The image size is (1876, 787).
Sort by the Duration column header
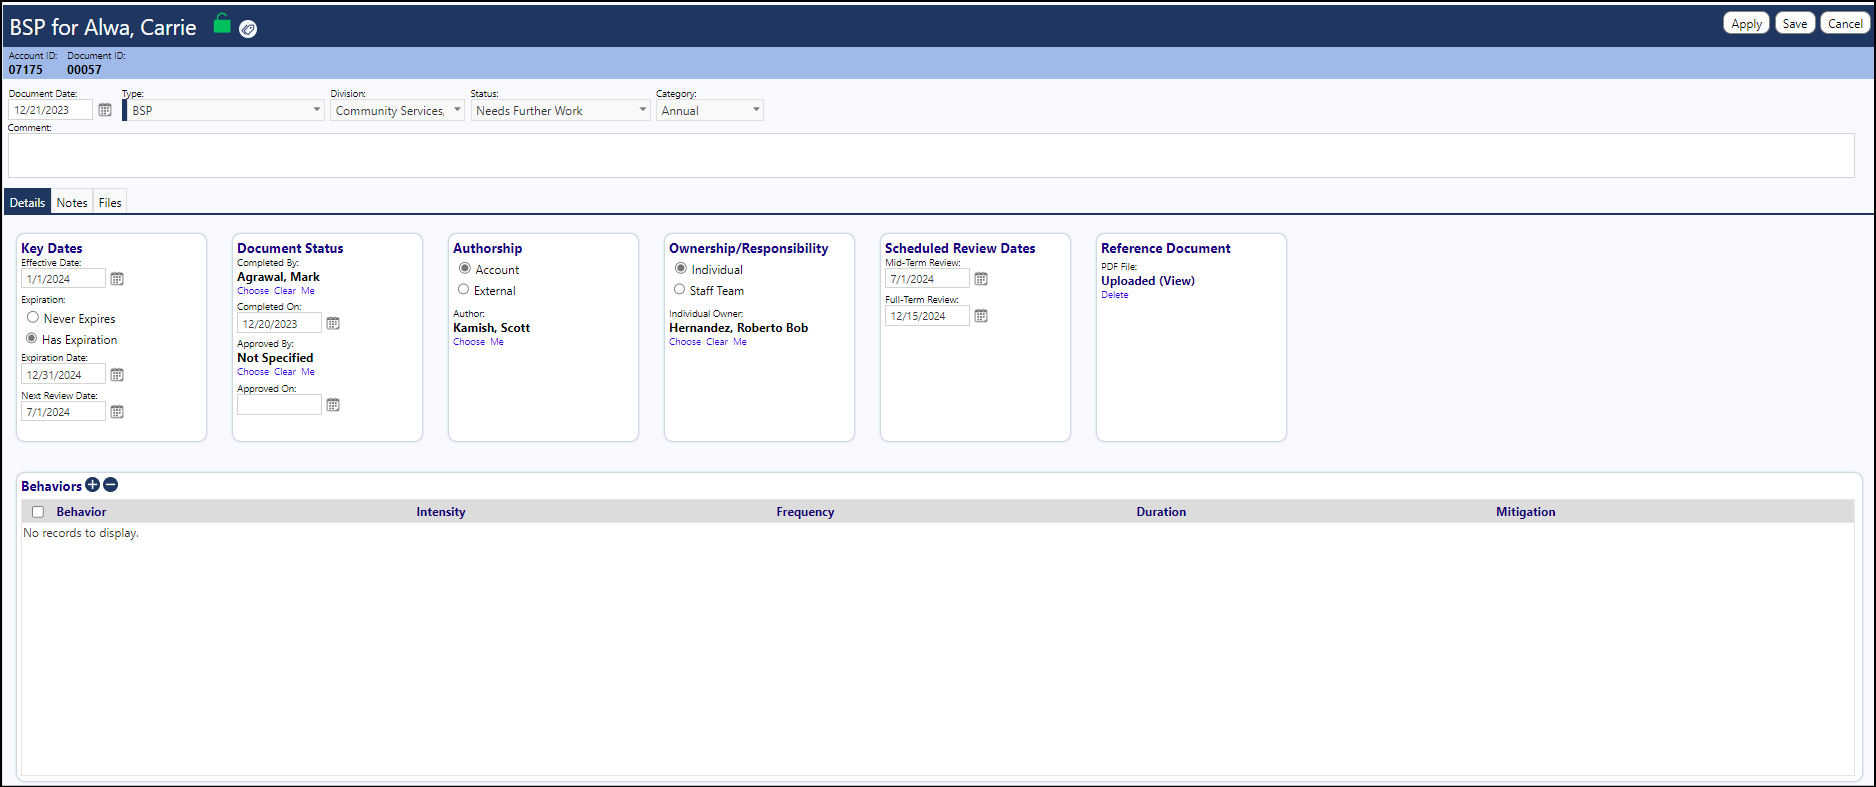pyautogui.click(x=1161, y=512)
